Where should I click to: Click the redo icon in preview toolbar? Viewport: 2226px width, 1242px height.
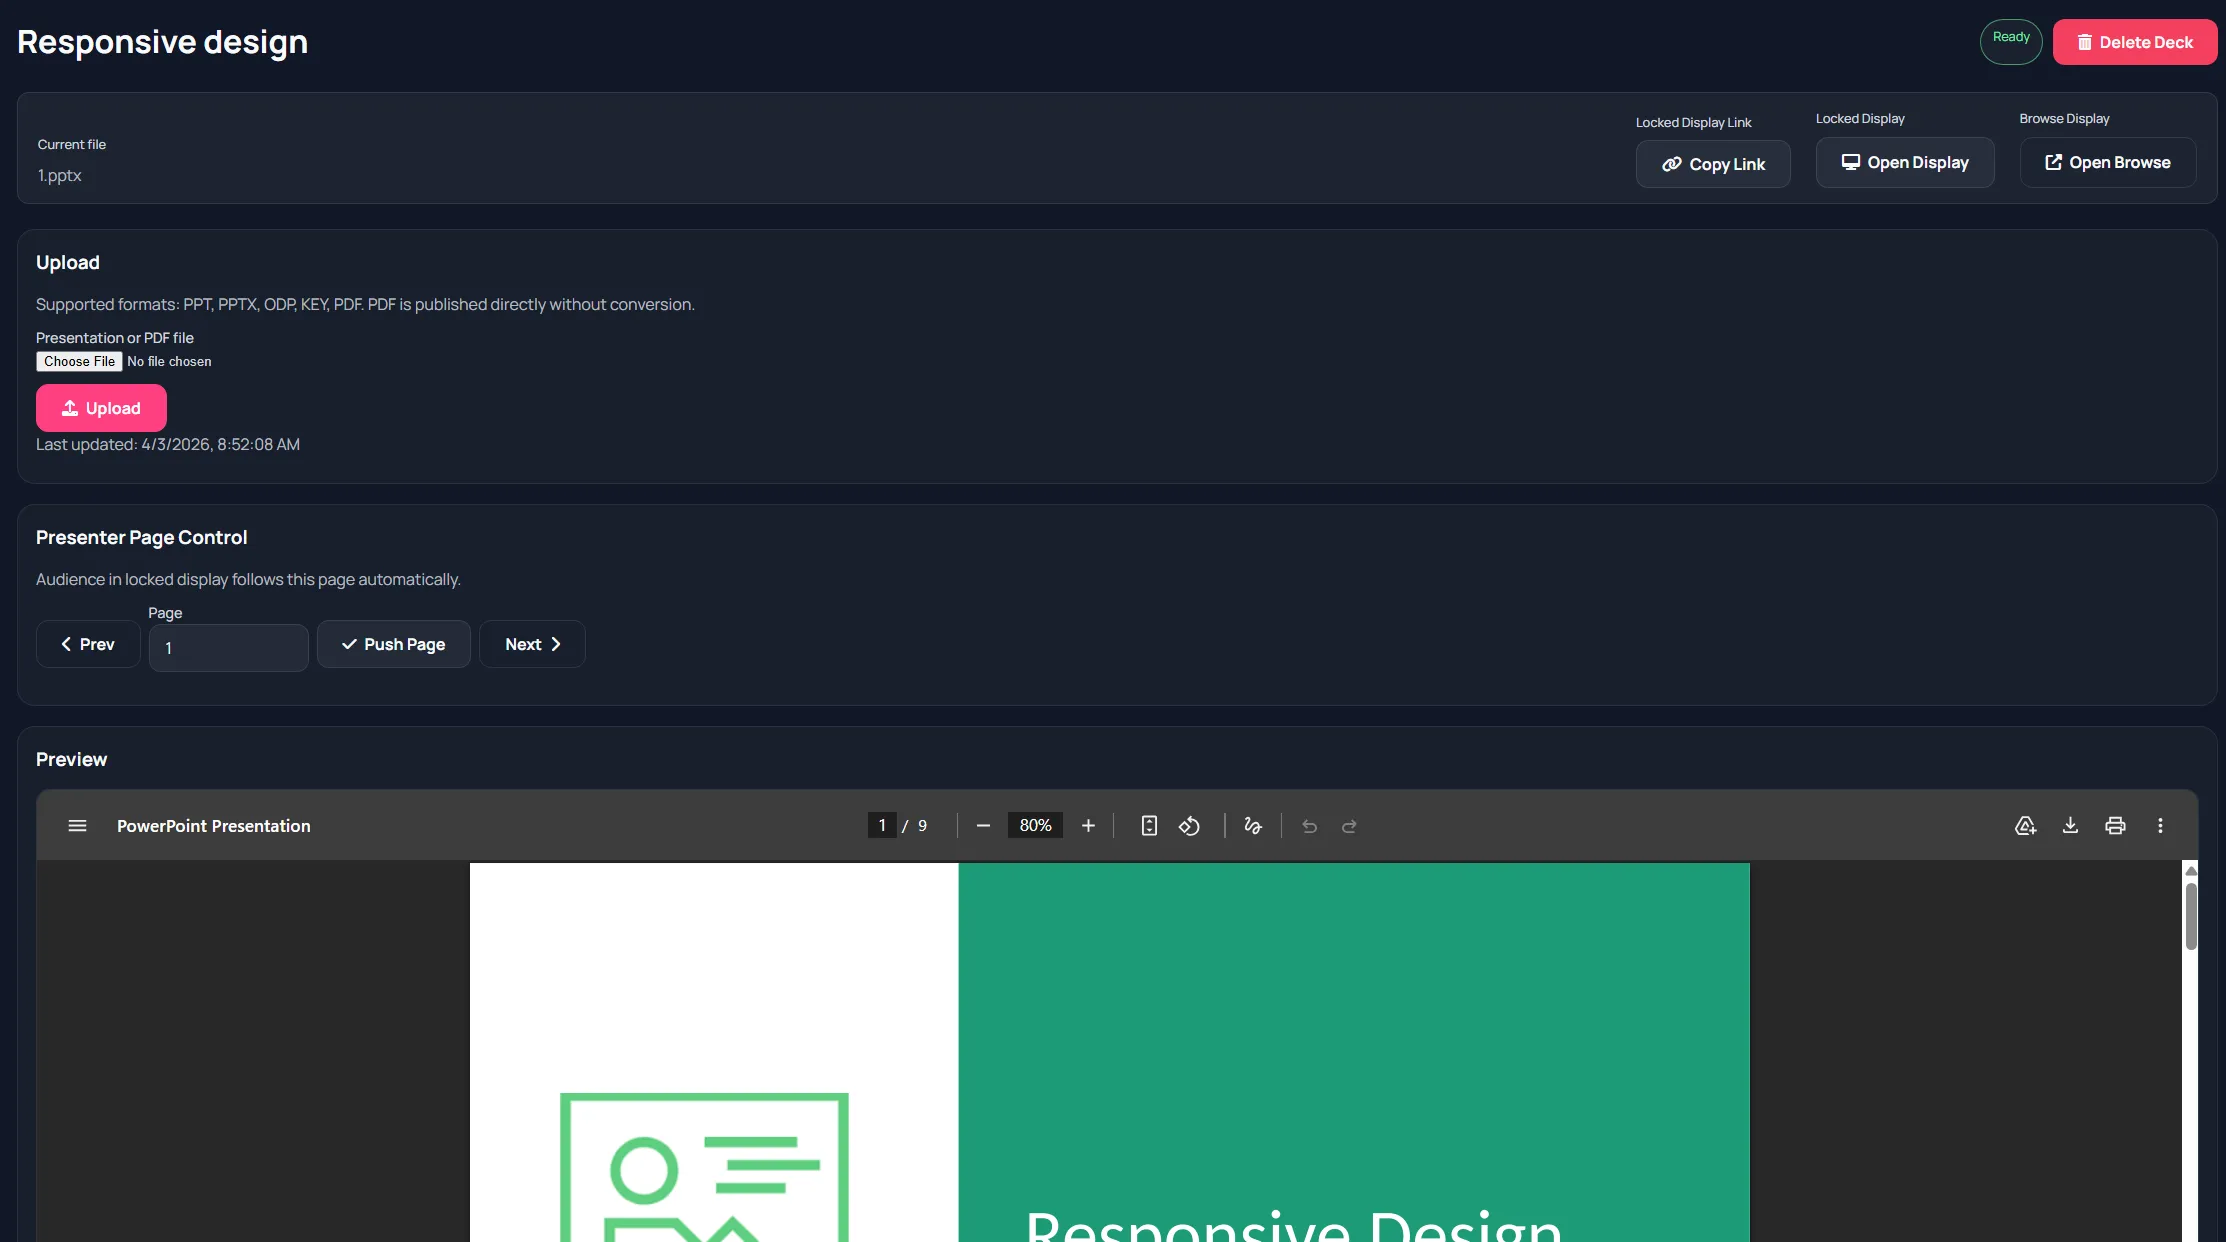pos(1349,826)
